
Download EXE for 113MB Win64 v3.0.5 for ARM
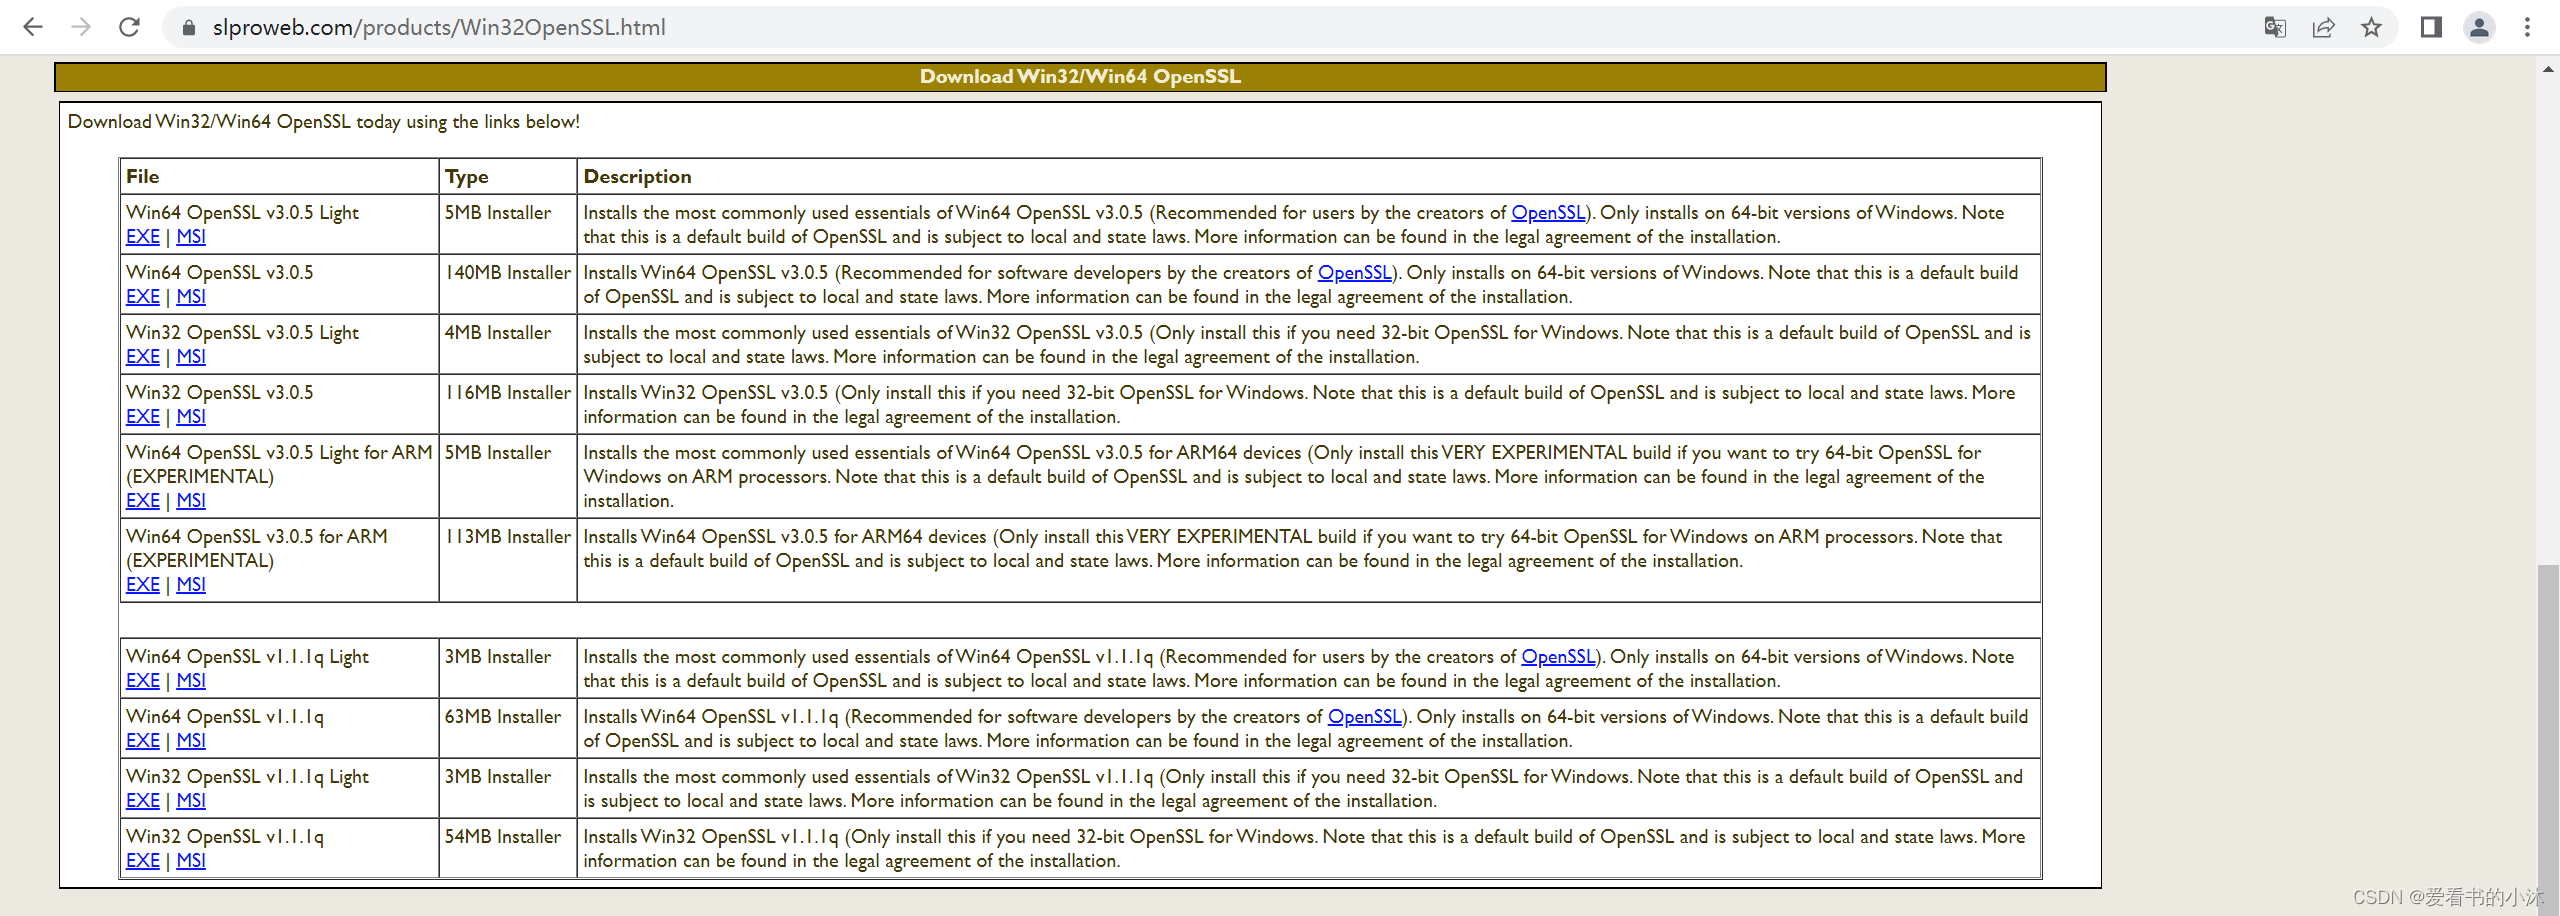tap(143, 585)
